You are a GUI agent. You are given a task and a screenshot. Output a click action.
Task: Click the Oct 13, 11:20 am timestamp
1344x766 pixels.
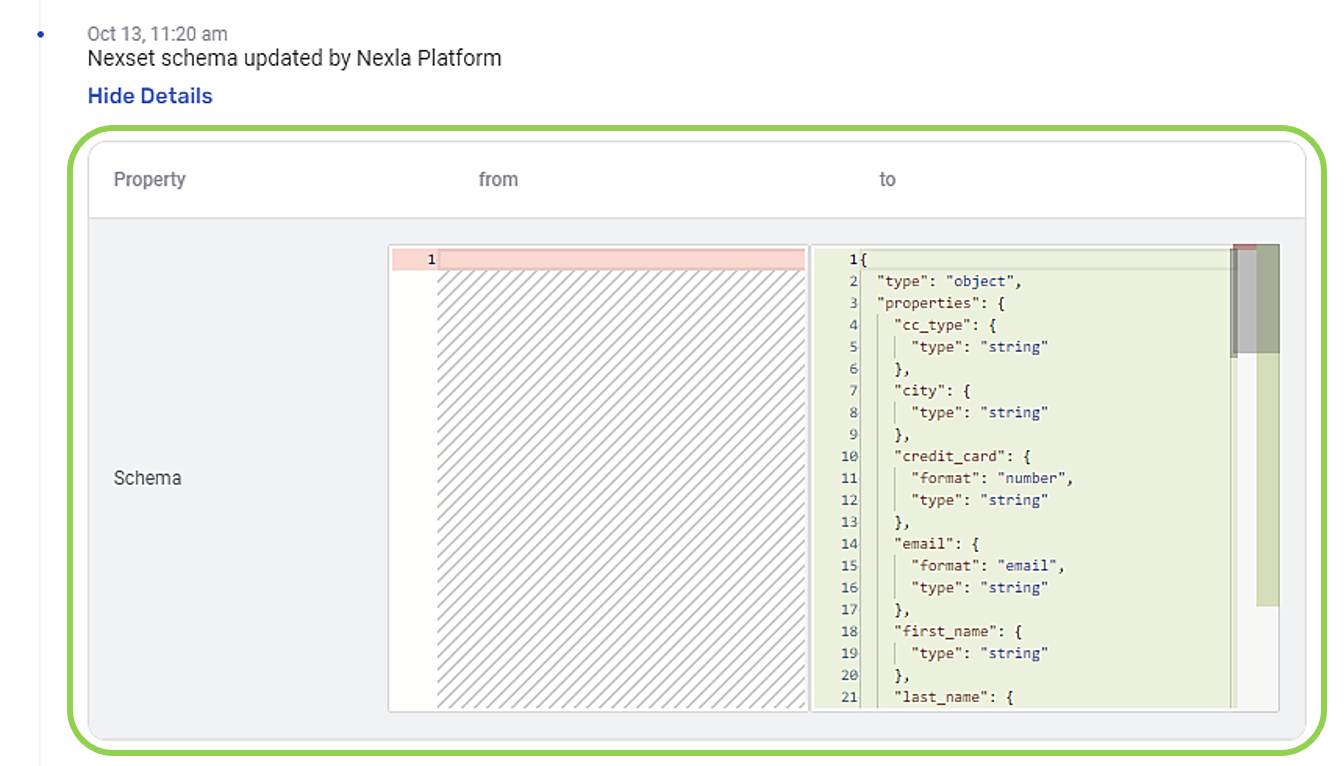[x=157, y=35]
